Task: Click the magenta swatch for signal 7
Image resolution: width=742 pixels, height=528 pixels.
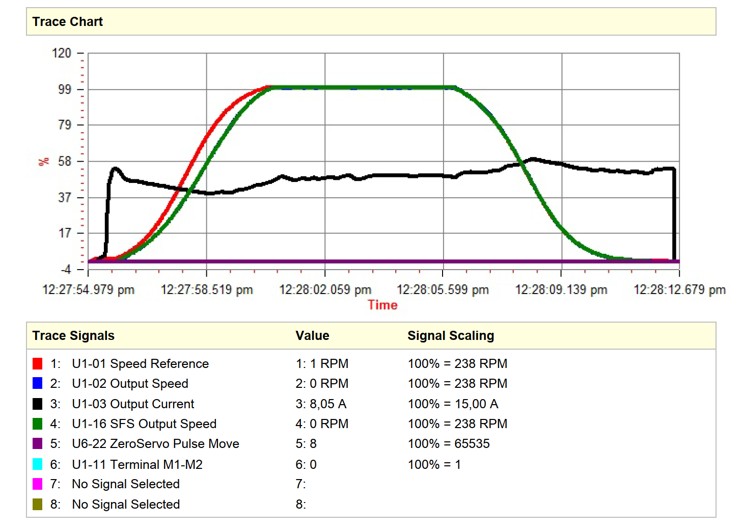Action: tap(38, 484)
